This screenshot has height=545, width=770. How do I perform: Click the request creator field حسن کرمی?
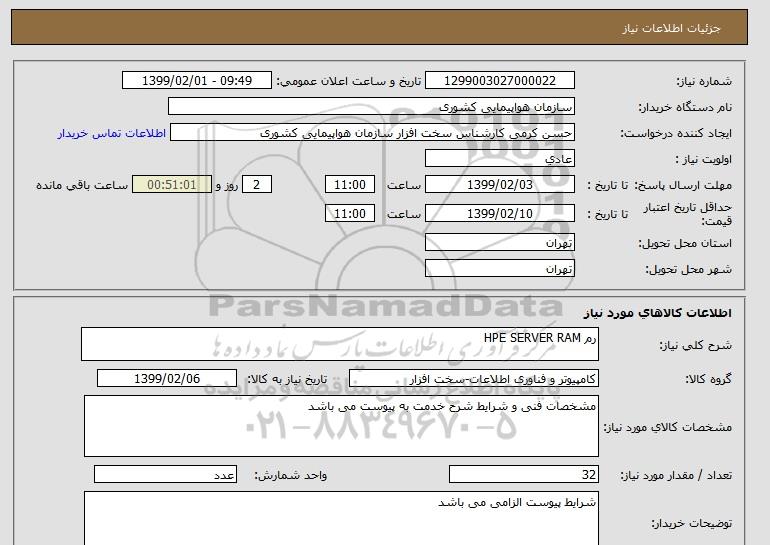[x=372, y=133]
